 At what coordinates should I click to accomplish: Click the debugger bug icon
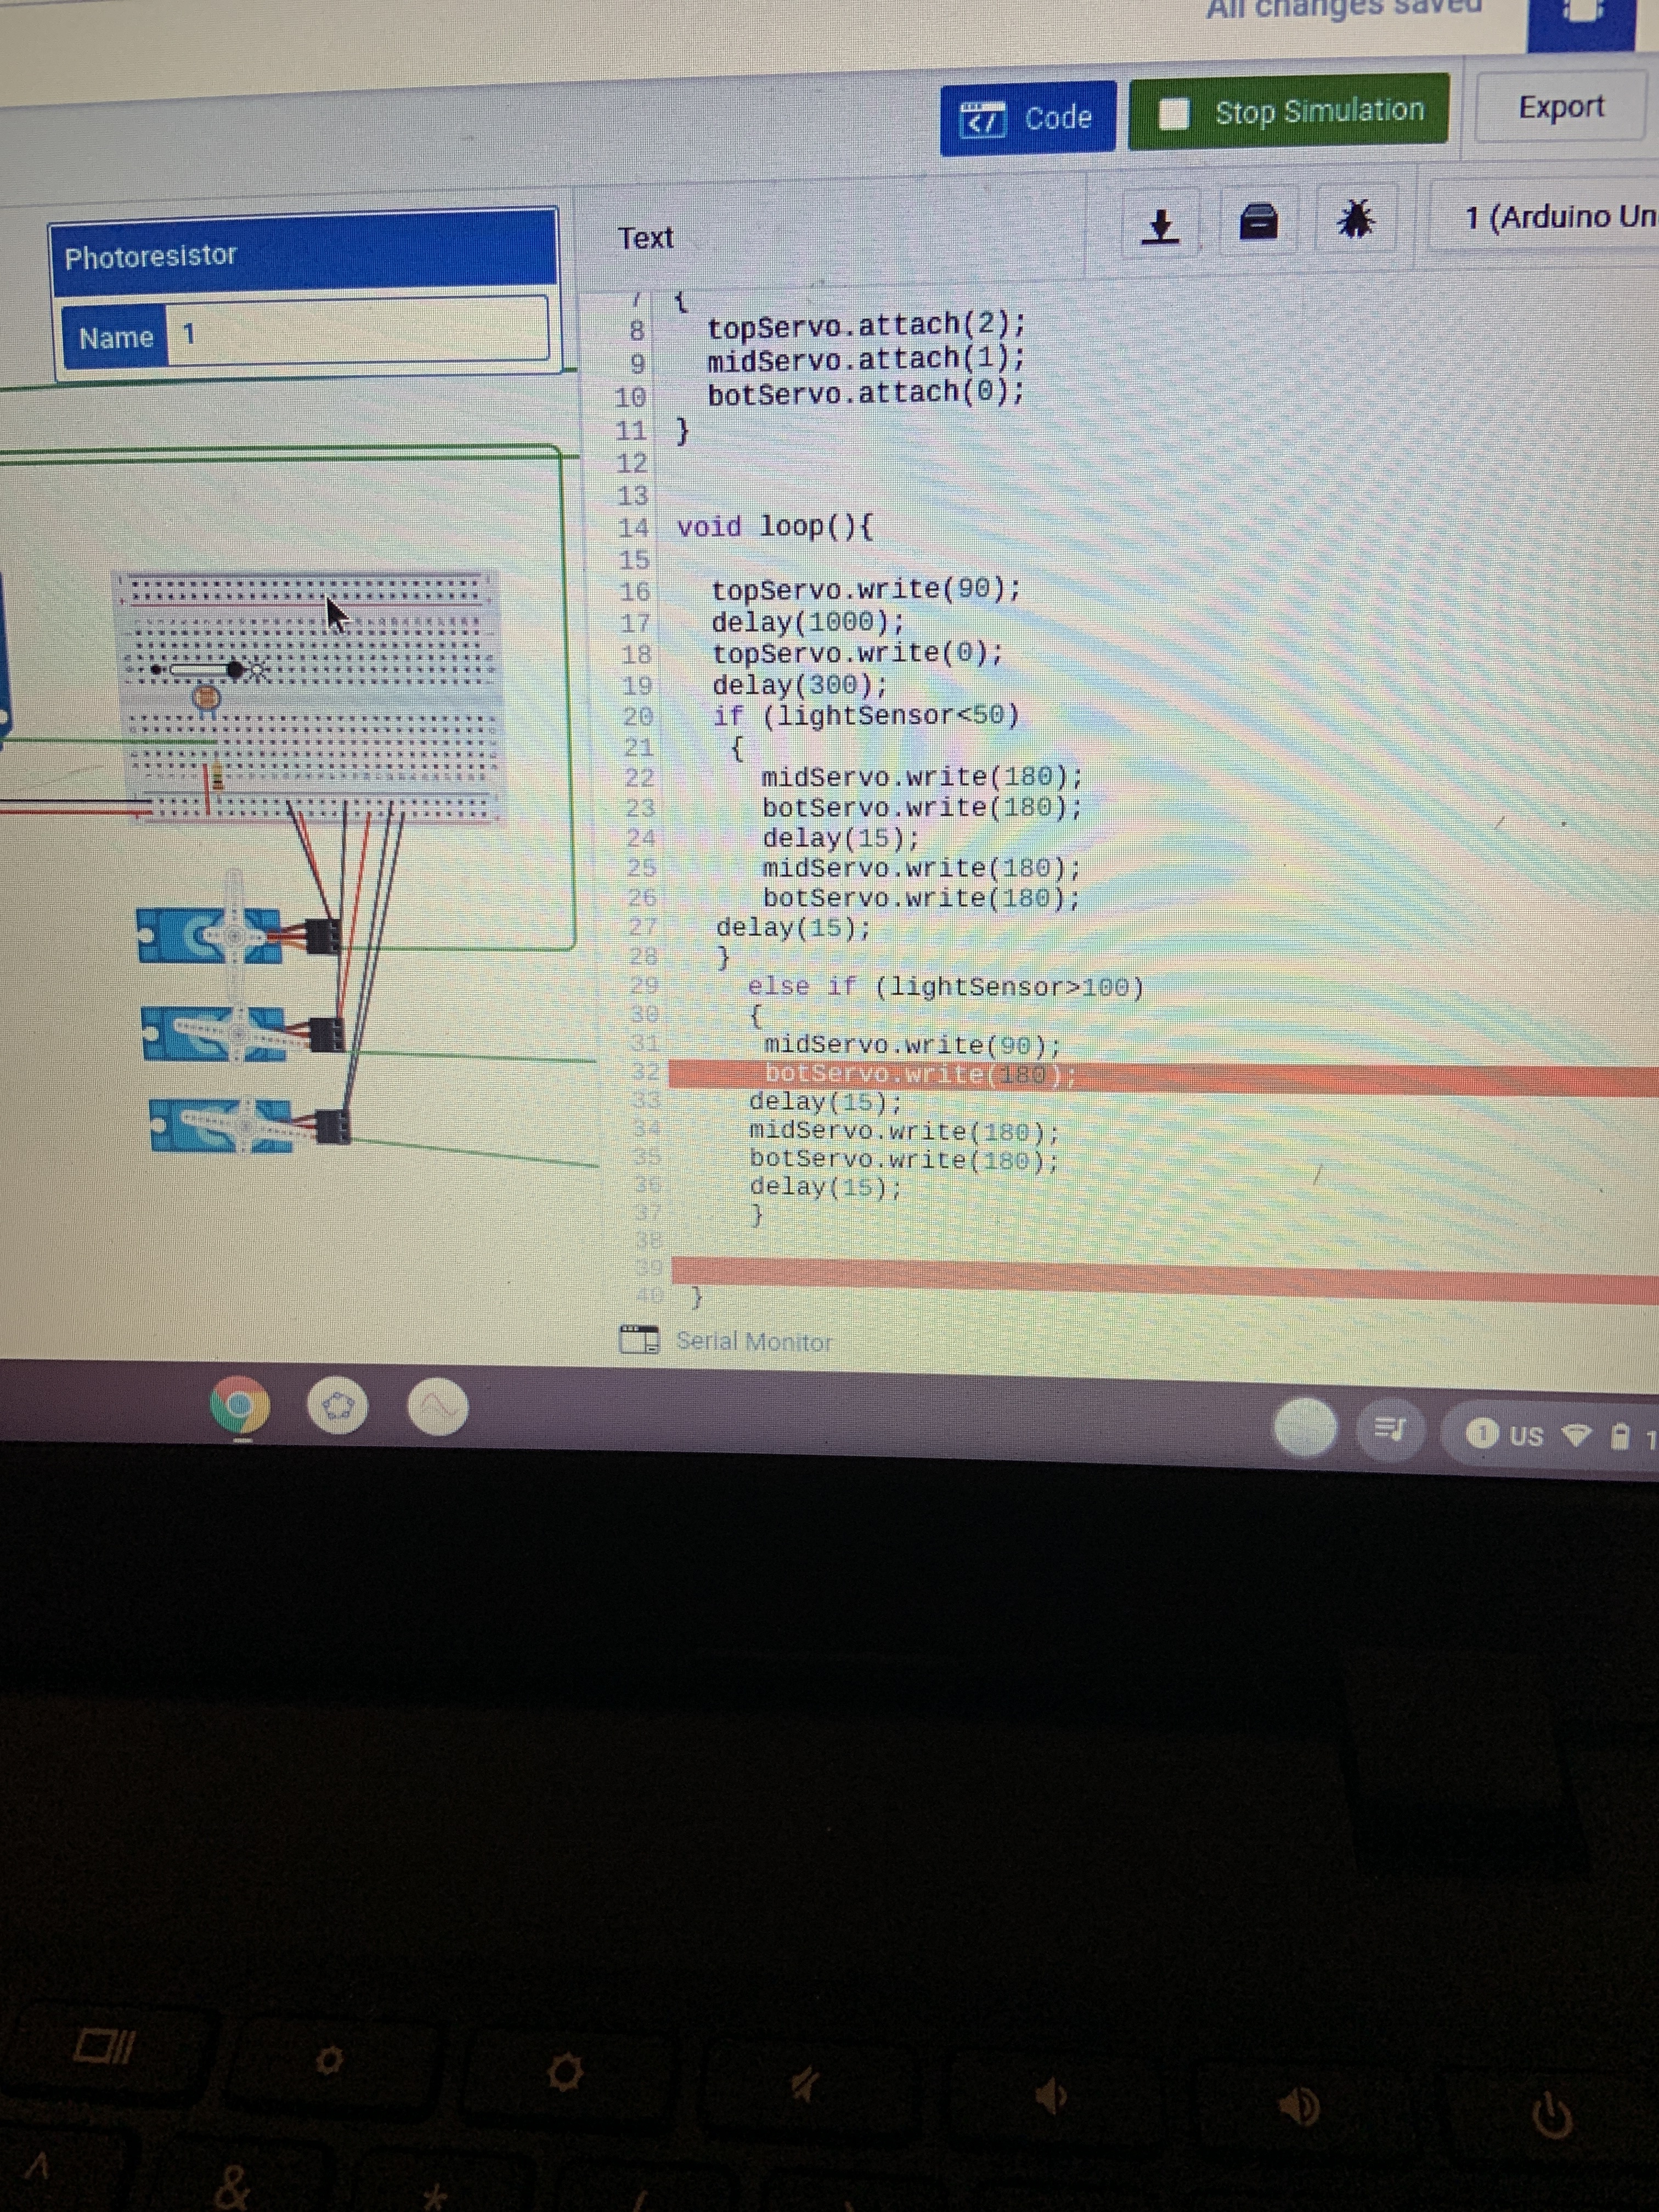tap(1356, 219)
